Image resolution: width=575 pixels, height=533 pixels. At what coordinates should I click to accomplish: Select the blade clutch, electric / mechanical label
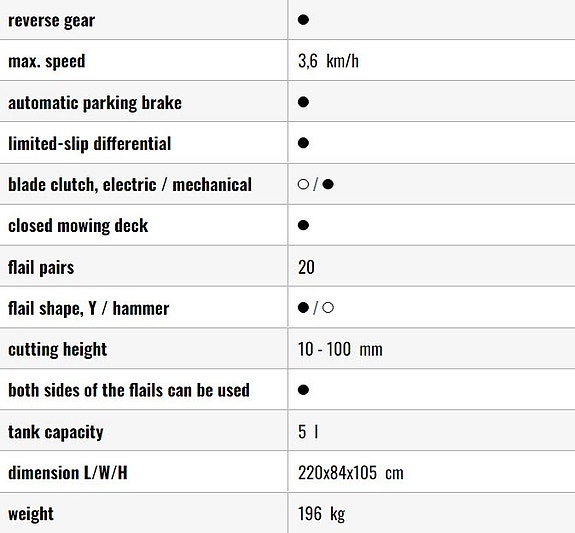pyautogui.click(x=130, y=185)
